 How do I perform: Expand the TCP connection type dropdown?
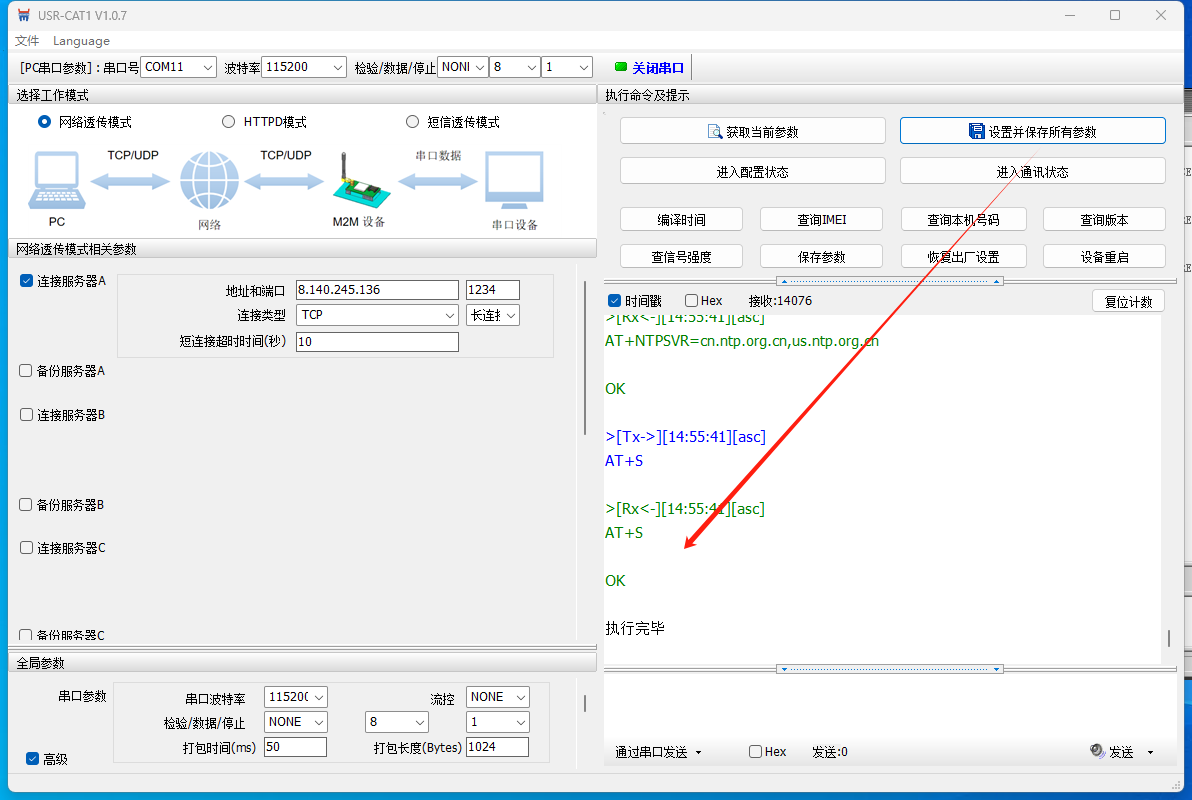(x=377, y=315)
